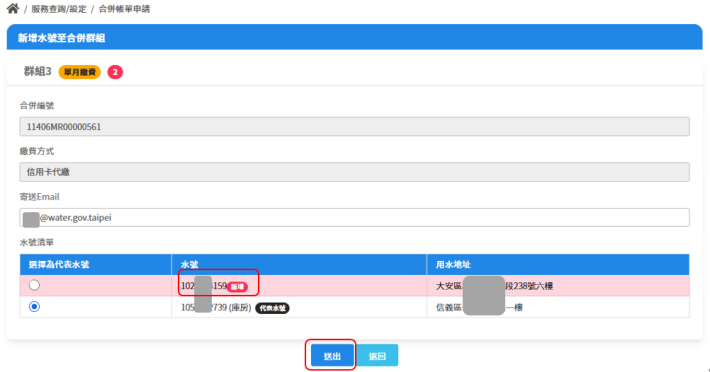Click the 返回 button to go back
Image resolution: width=710 pixels, height=372 pixels.
coord(377,356)
